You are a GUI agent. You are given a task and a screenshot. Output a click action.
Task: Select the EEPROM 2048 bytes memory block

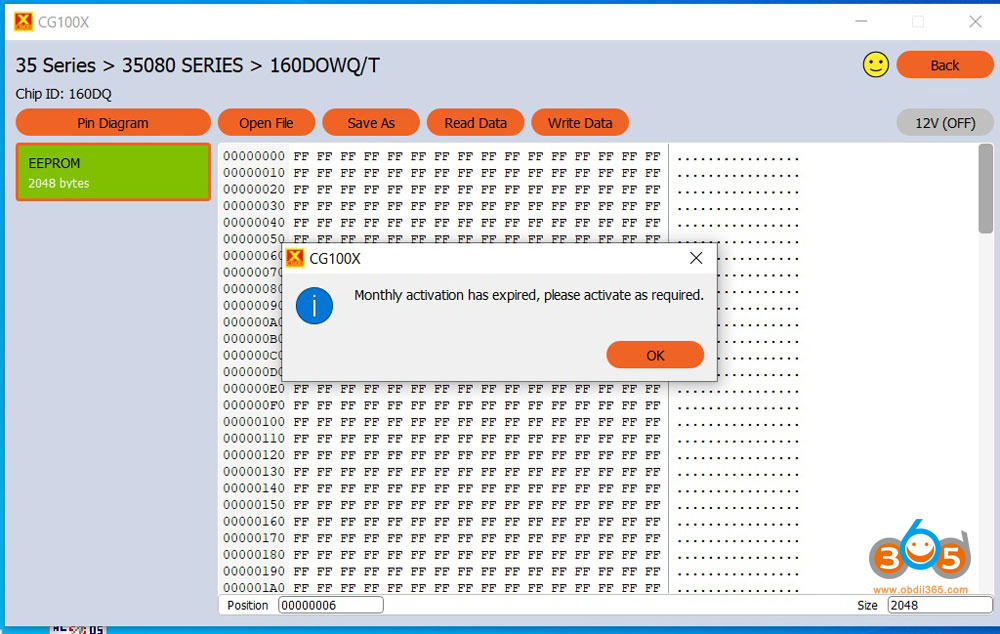coord(113,172)
